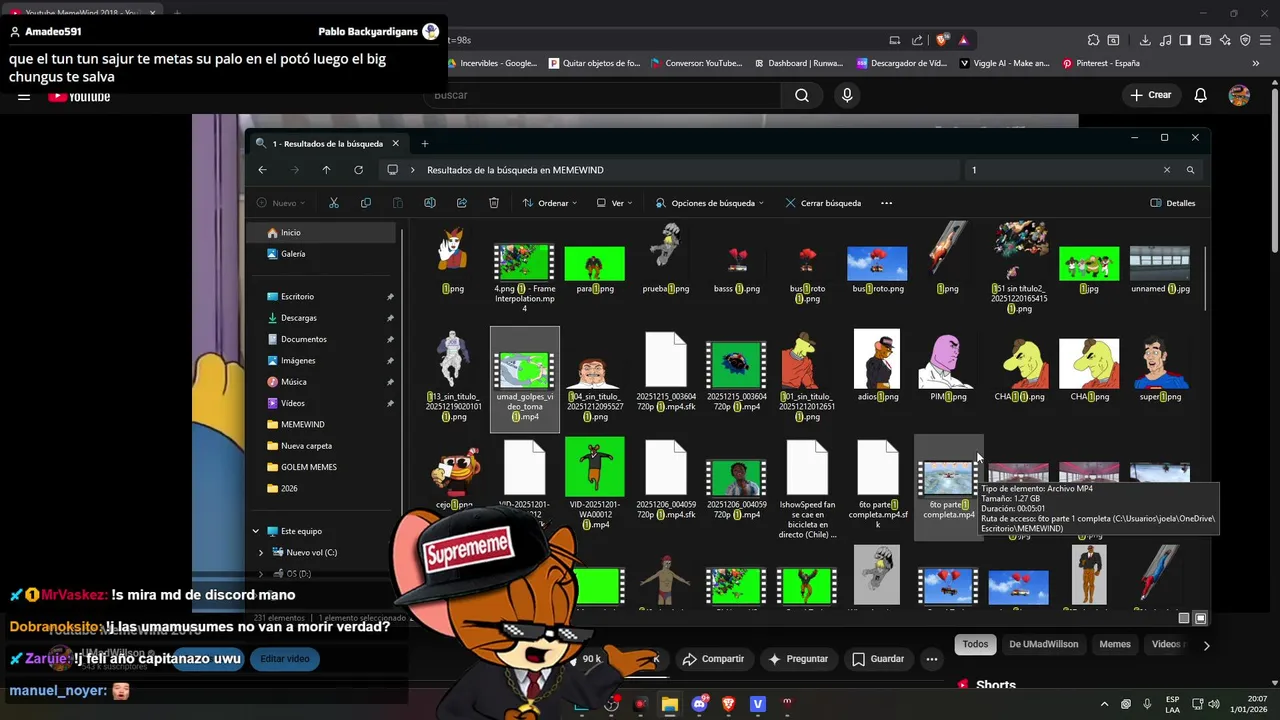Delete the selected file with trash icon
The image size is (1280, 720).
pos(494,203)
